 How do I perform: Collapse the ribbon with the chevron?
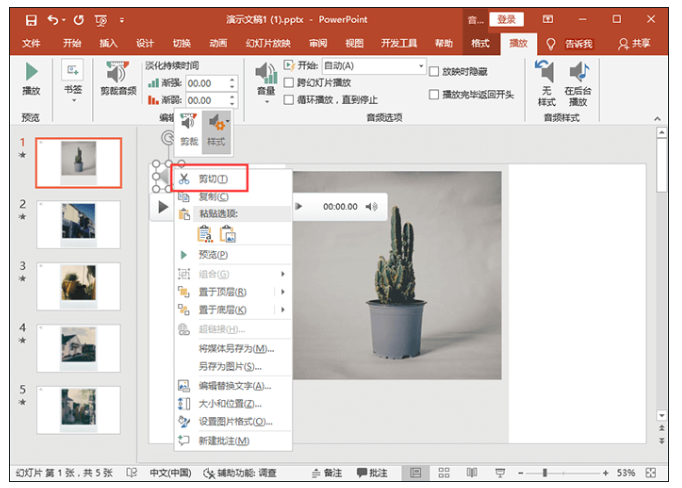pyautogui.click(x=657, y=119)
